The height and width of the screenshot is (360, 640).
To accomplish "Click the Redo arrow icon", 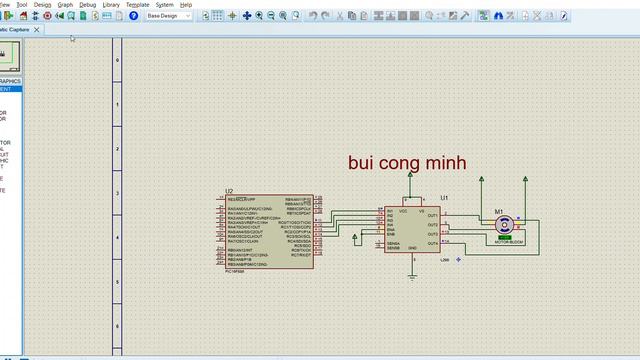I will pos(325,16).
